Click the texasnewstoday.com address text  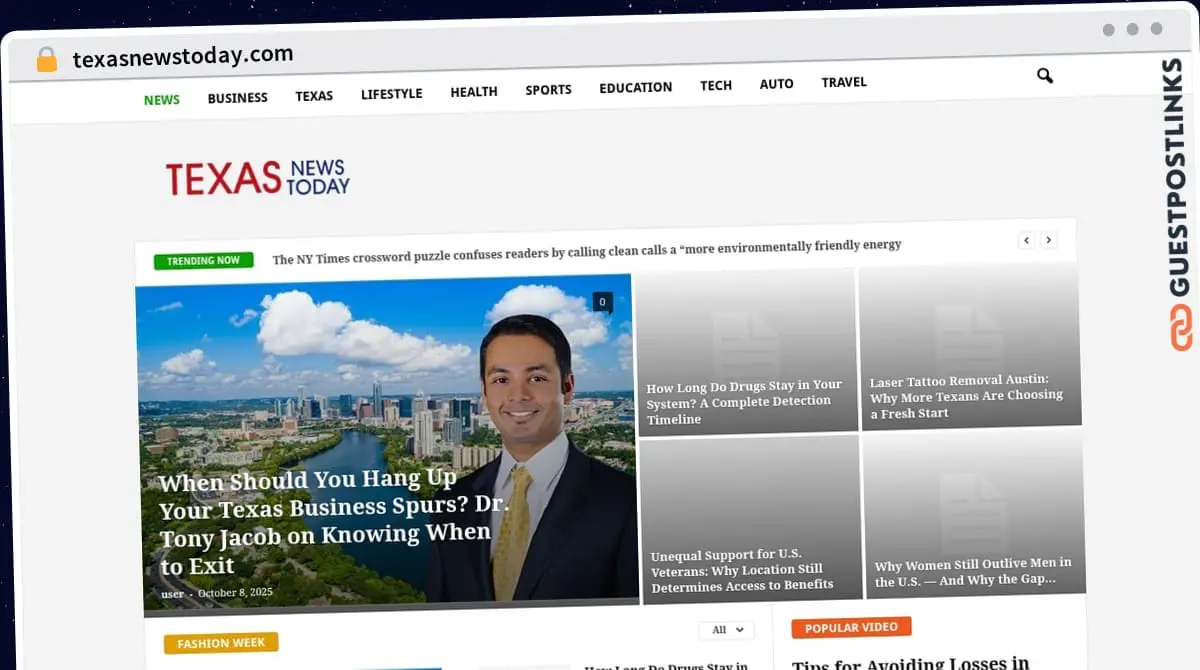coord(183,57)
